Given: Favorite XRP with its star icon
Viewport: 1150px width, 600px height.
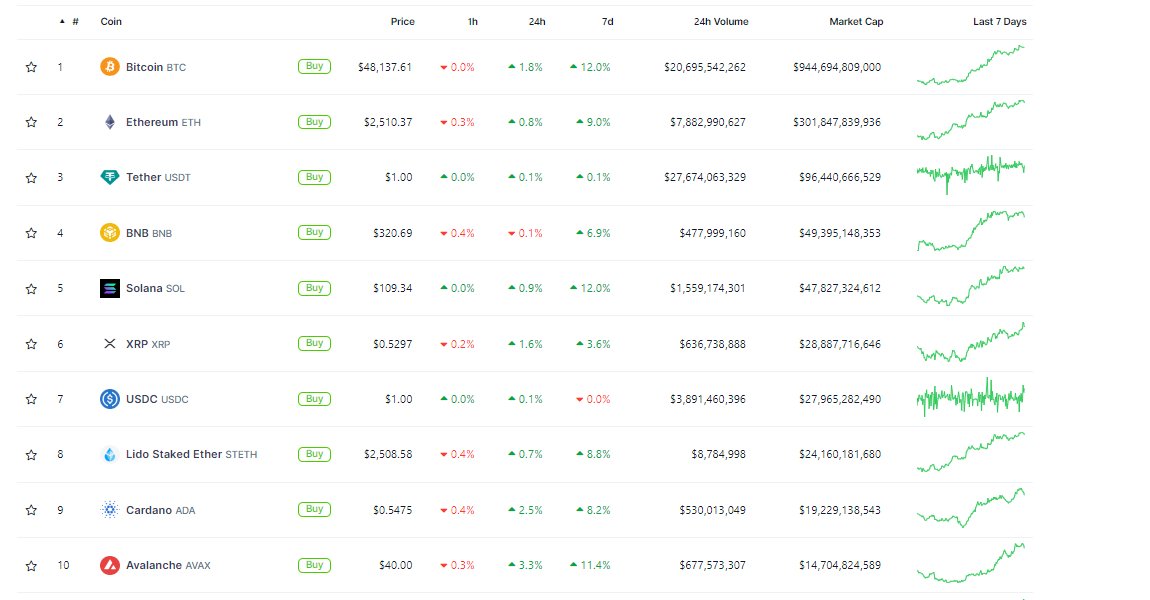Looking at the screenshot, I should click(x=31, y=343).
